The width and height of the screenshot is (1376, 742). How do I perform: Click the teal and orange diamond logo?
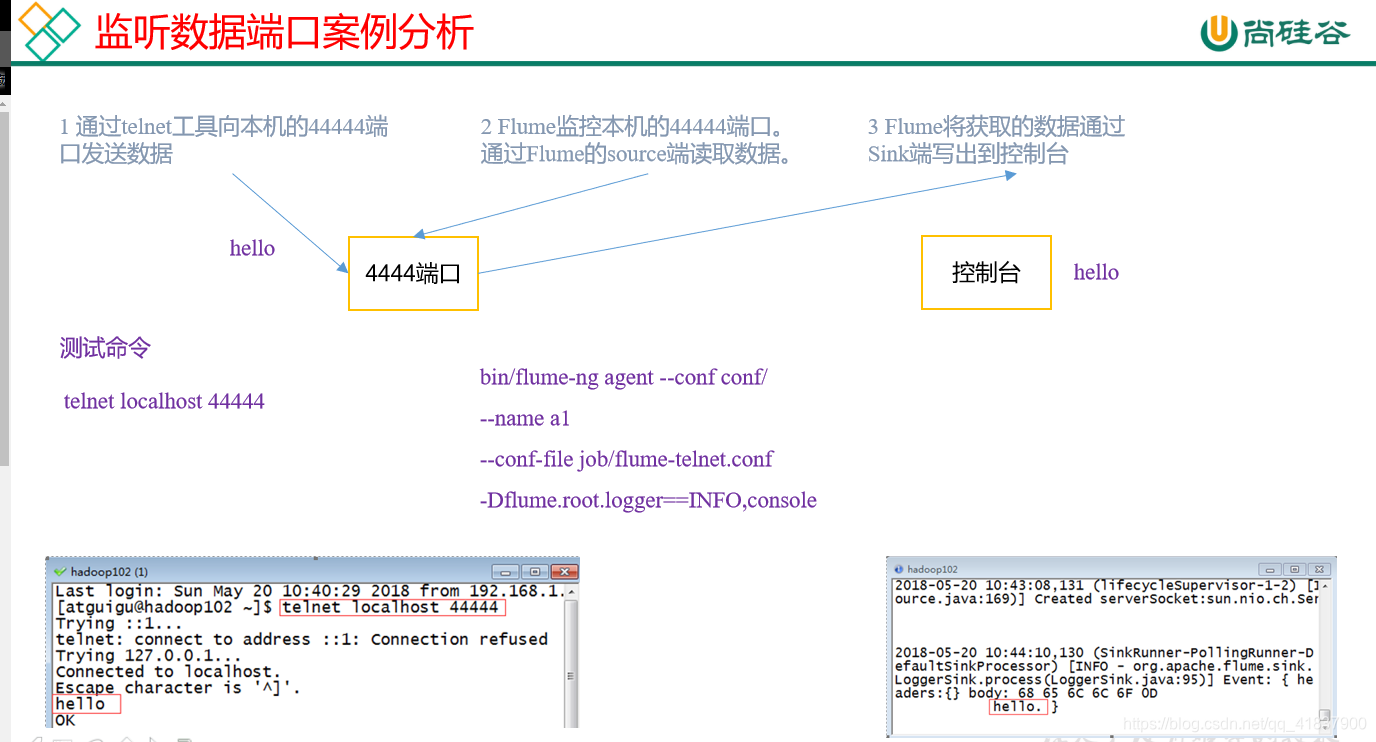point(50,32)
